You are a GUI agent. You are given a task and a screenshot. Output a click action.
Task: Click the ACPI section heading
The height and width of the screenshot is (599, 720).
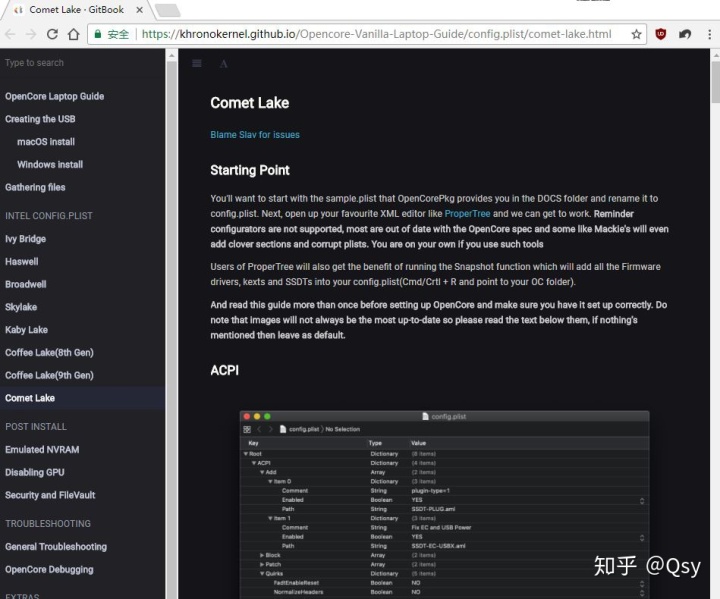tap(225, 370)
